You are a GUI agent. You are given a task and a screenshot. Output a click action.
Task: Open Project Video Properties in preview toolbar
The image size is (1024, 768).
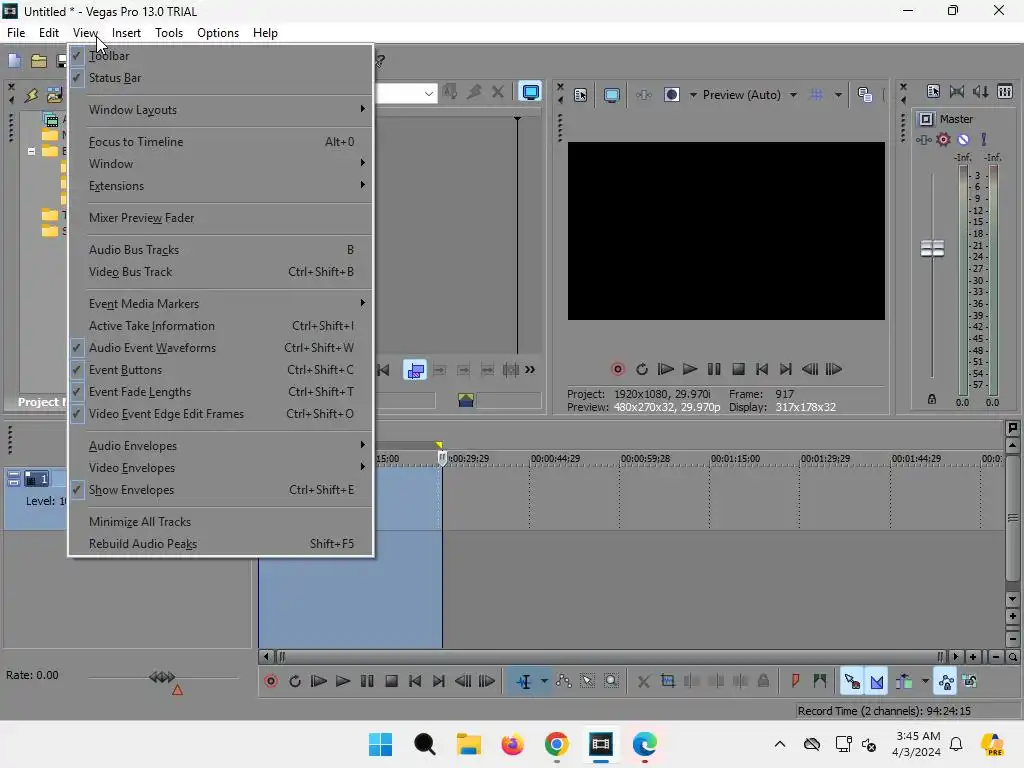[x=581, y=95]
